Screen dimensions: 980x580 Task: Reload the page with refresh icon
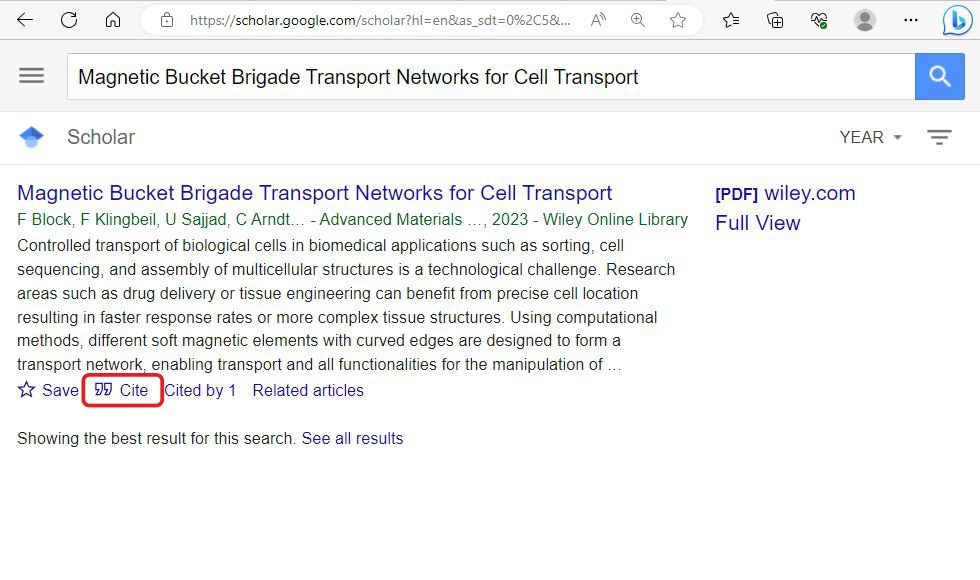pyautogui.click(x=69, y=20)
